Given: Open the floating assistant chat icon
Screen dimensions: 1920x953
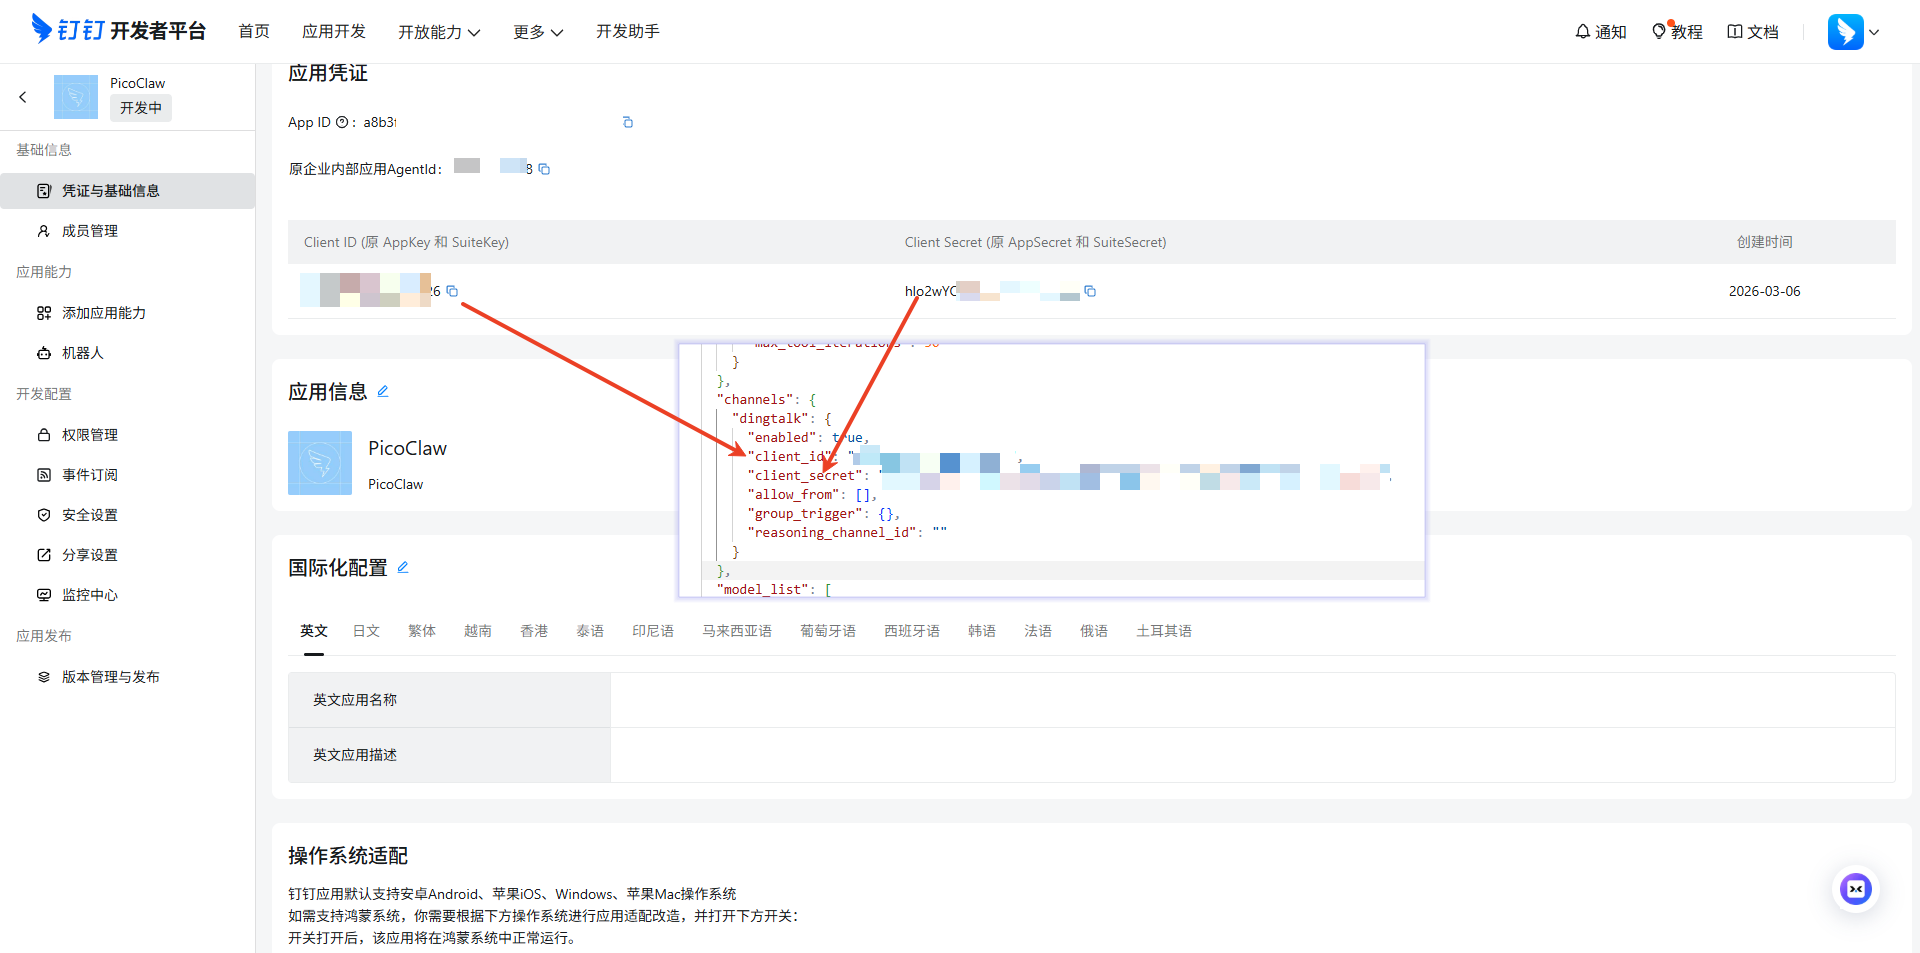Looking at the screenshot, I should pos(1856,888).
